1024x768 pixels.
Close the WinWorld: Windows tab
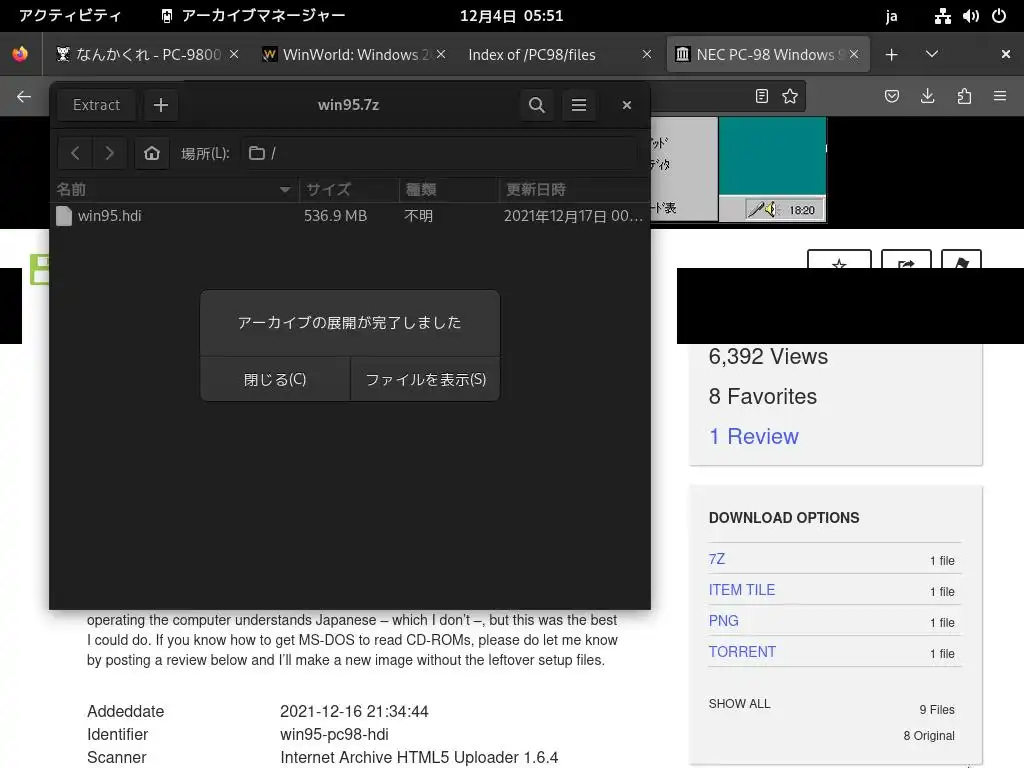coord(441,54)
